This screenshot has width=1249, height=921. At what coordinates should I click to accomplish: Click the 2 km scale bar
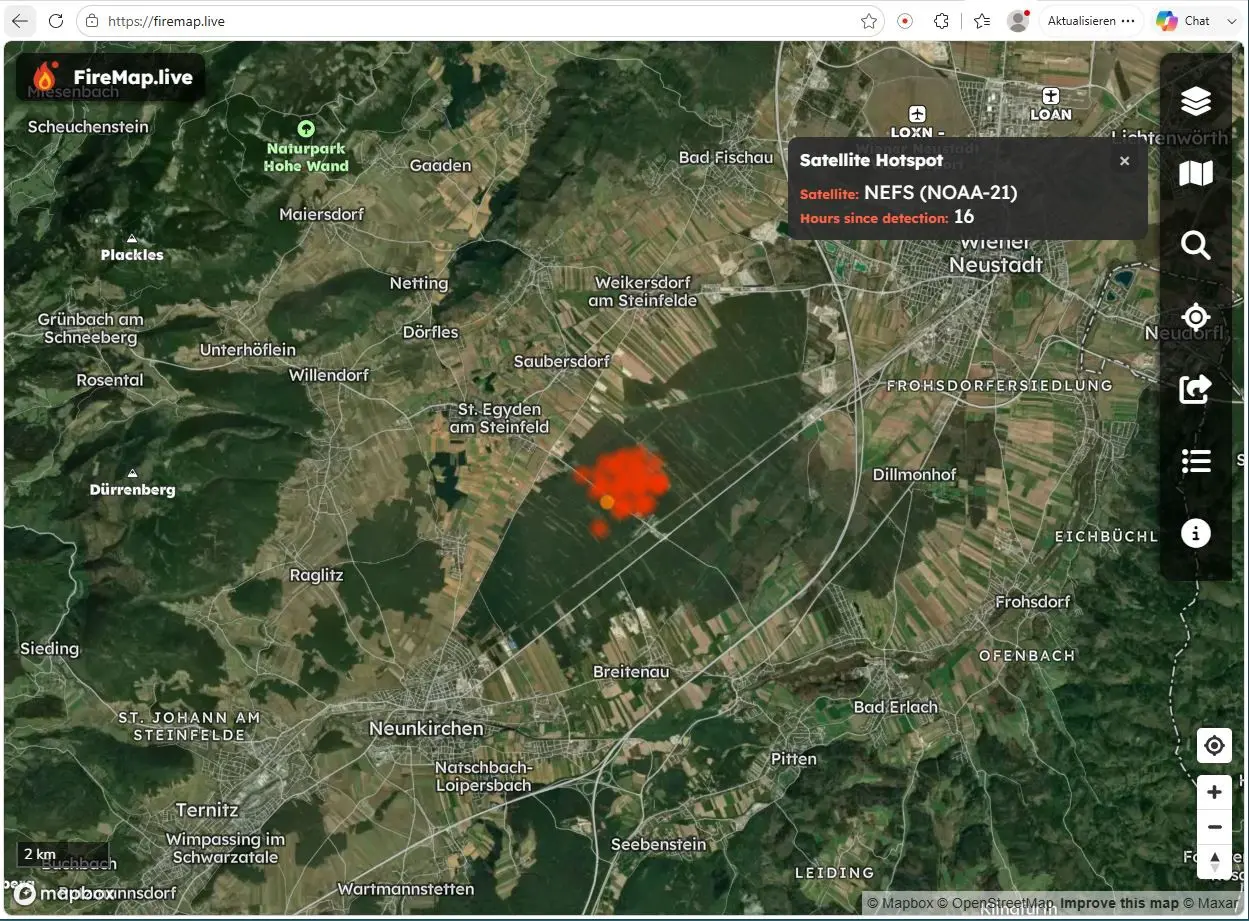(62, 854)
